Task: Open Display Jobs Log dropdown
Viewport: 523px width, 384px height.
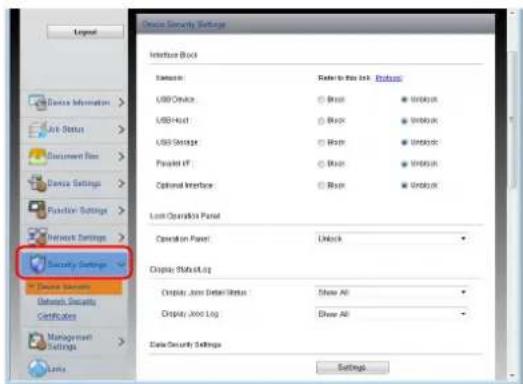Action: point(392,314)
